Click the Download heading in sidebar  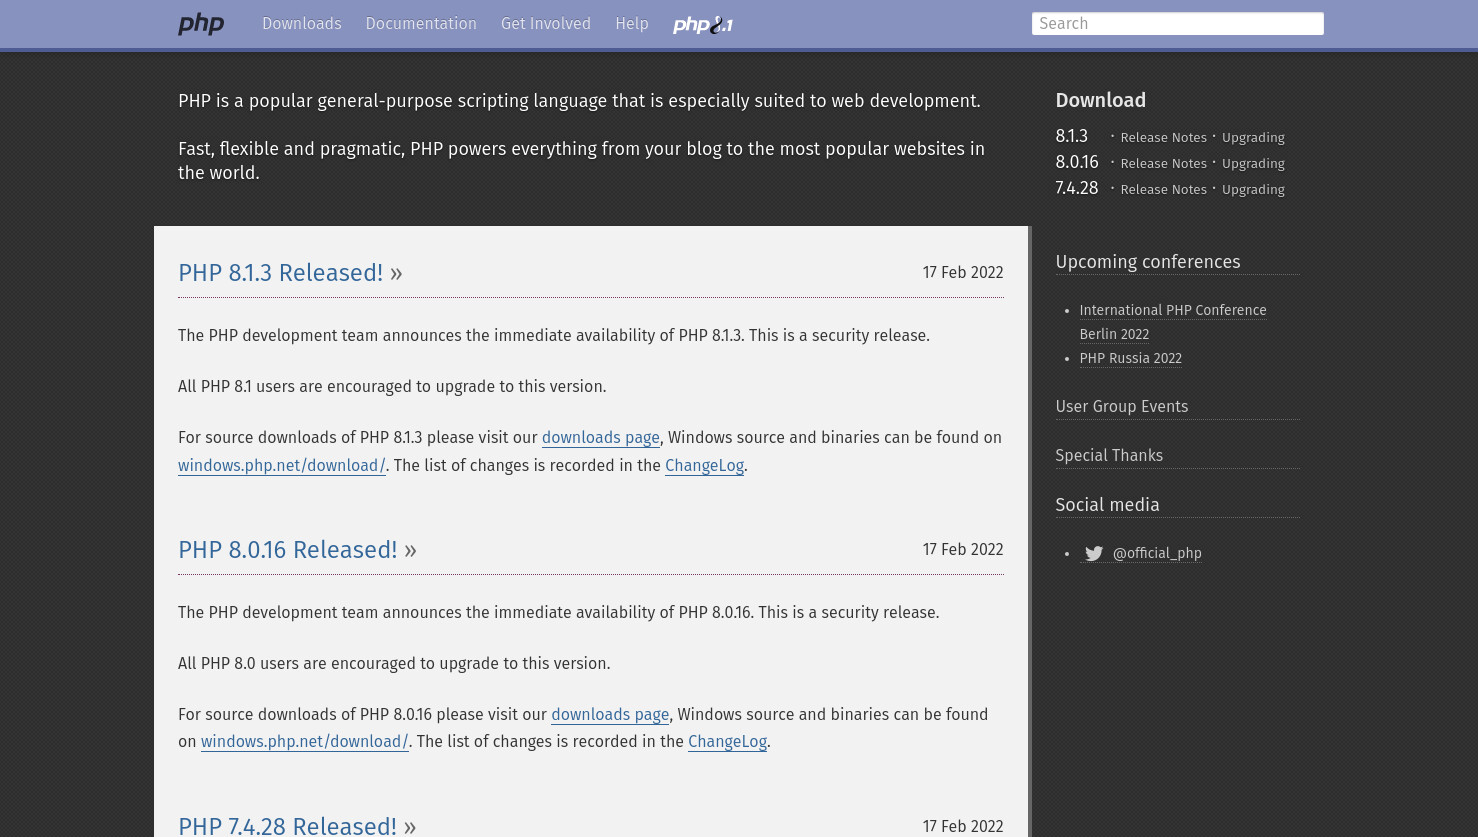tap(1101, 101)
